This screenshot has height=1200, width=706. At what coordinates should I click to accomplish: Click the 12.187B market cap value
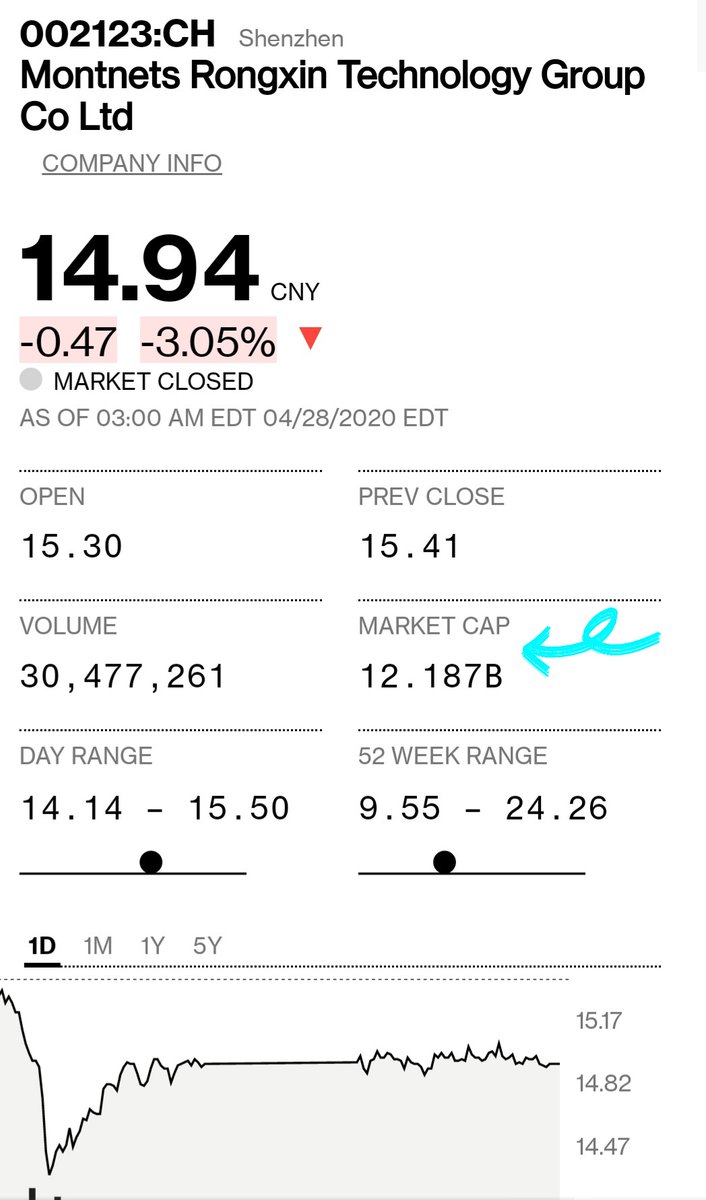pyautogui.click(x=431, y=677)
